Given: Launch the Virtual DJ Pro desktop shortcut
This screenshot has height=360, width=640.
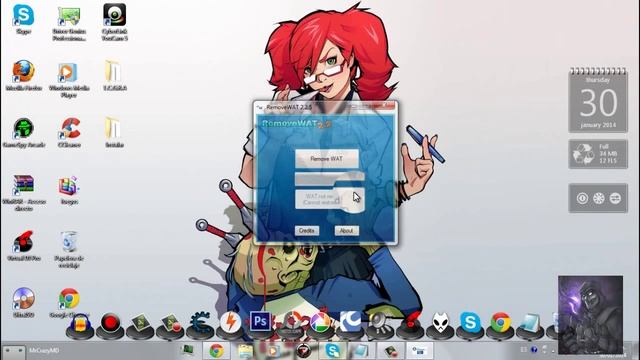Looking at the screenshot, I should (24, 246).
